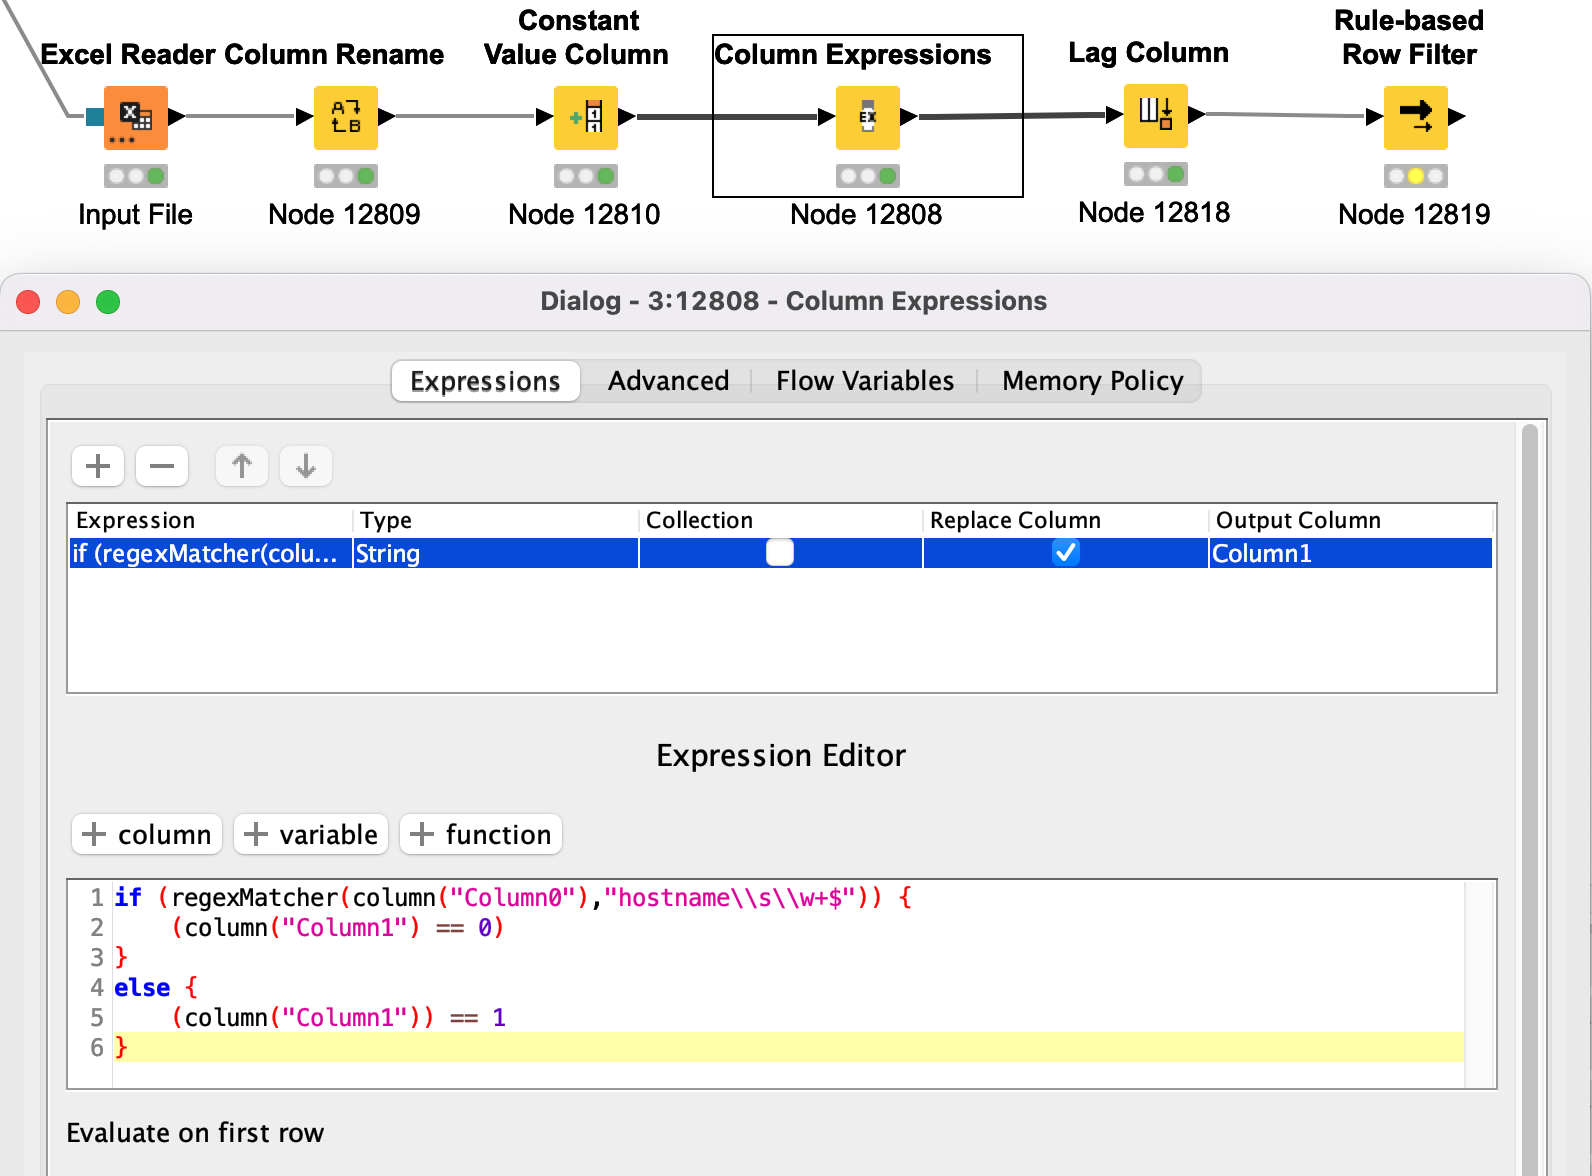Toggle the Collection checkbox

coord(780,553)
